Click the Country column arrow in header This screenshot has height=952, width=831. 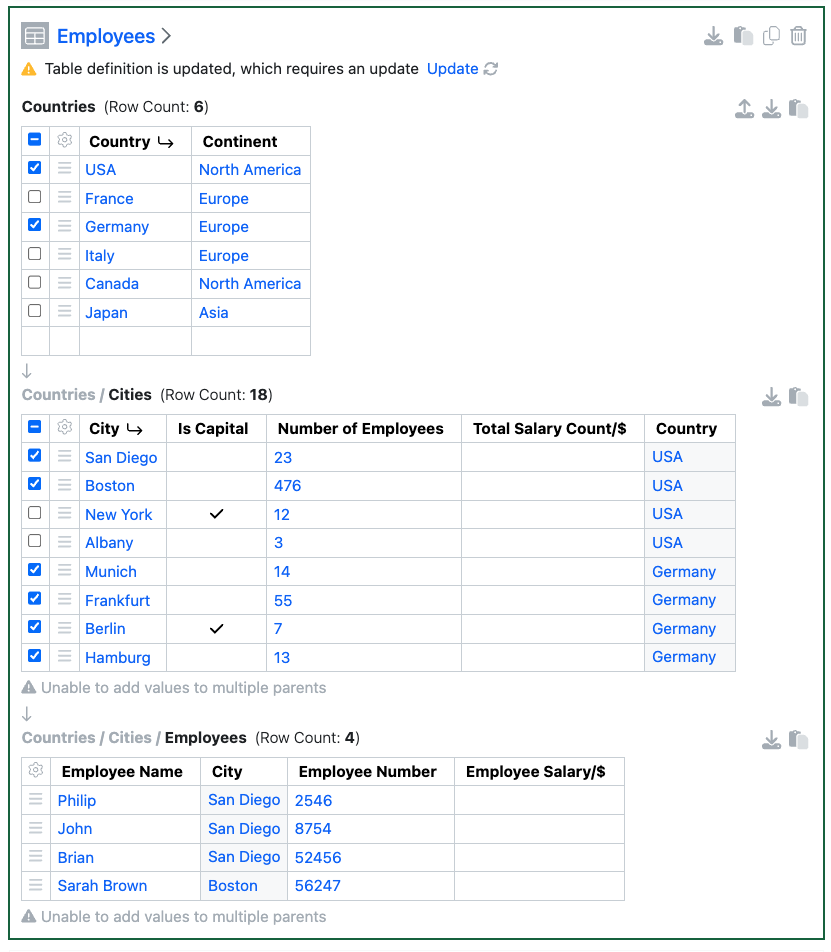tap(165, 142)
